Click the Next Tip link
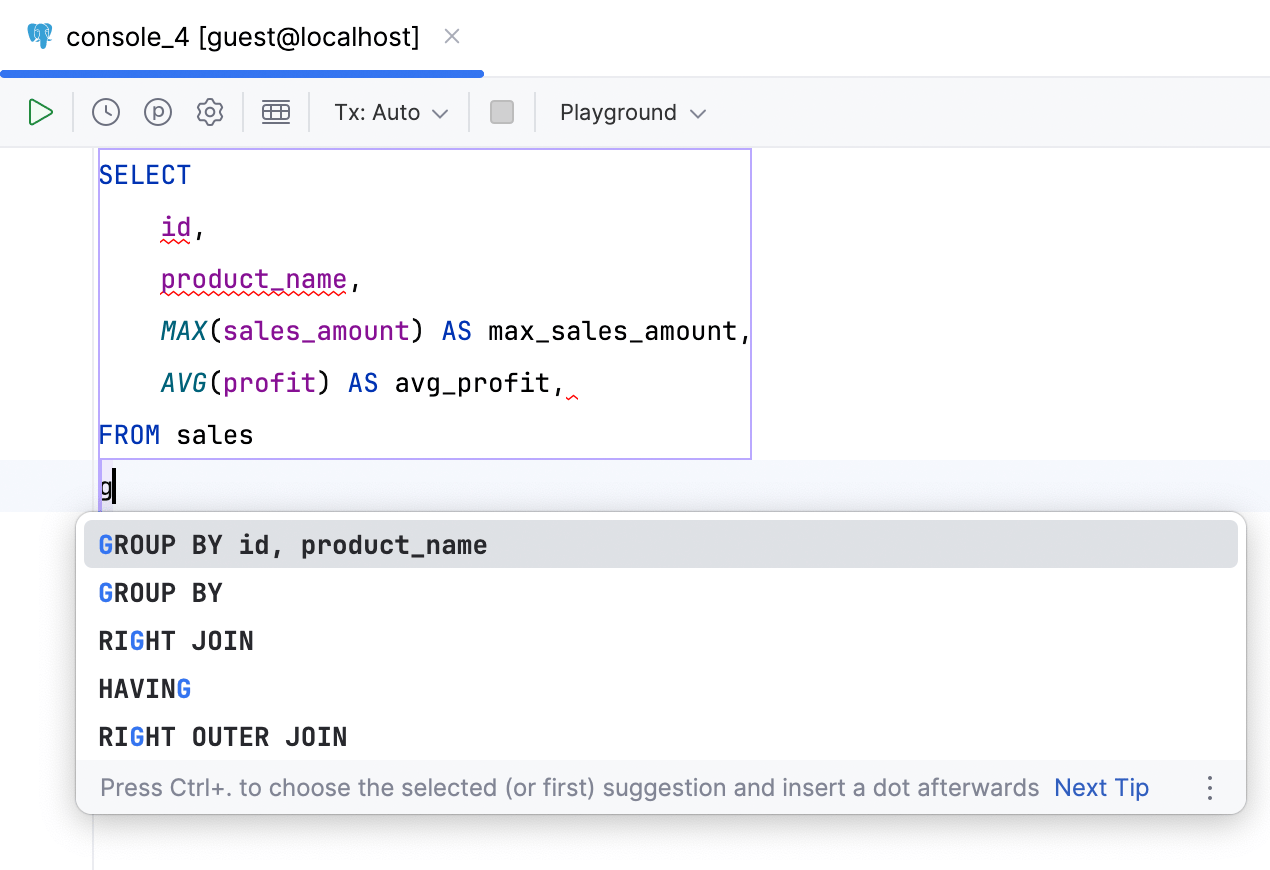 [x=1101, y=788]
